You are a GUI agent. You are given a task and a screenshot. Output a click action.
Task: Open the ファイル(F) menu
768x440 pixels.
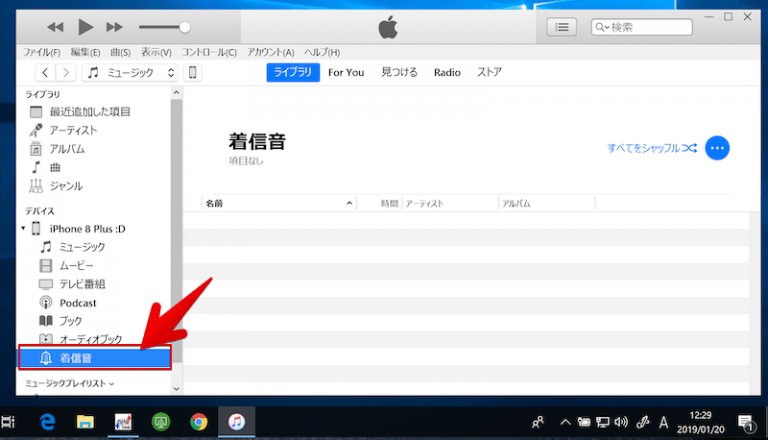pyautogui.click(x=42, y=52)
